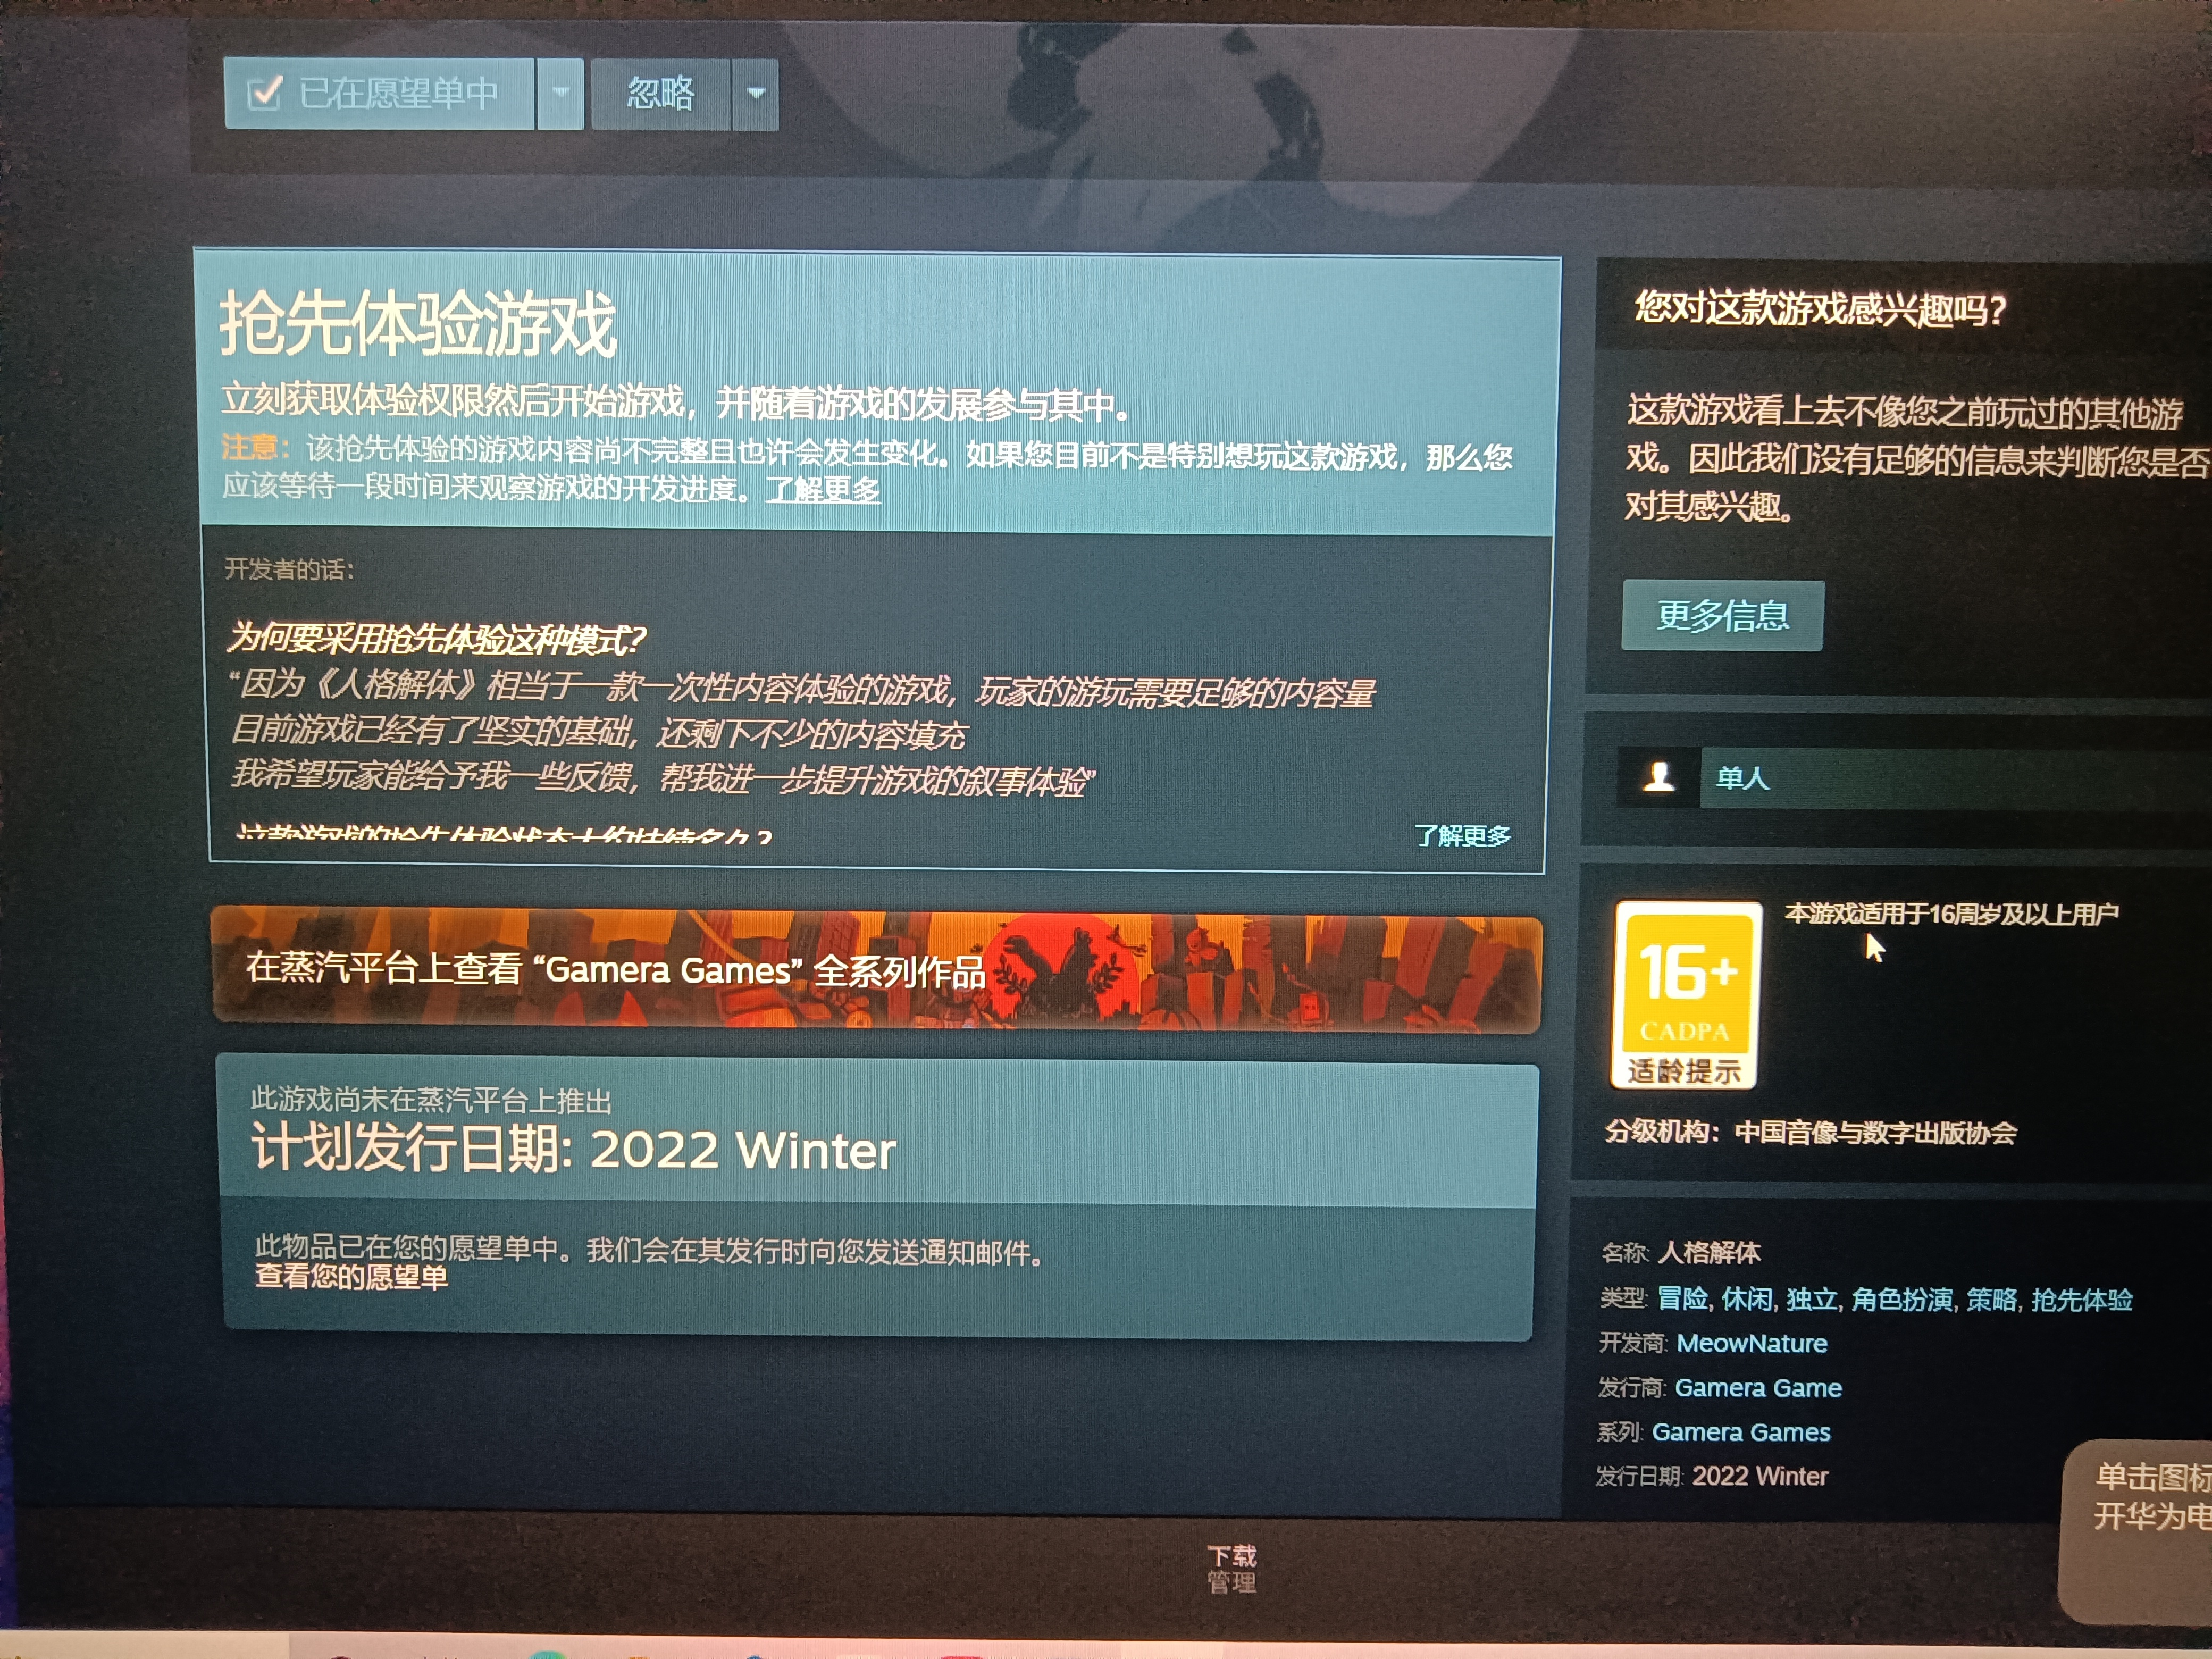Image resolution: width=2212 pixels, height=1659 pixels.
Task: Click the text 本游戏适用于16周岁及以上用户
Action: [x=1952, y=914]
